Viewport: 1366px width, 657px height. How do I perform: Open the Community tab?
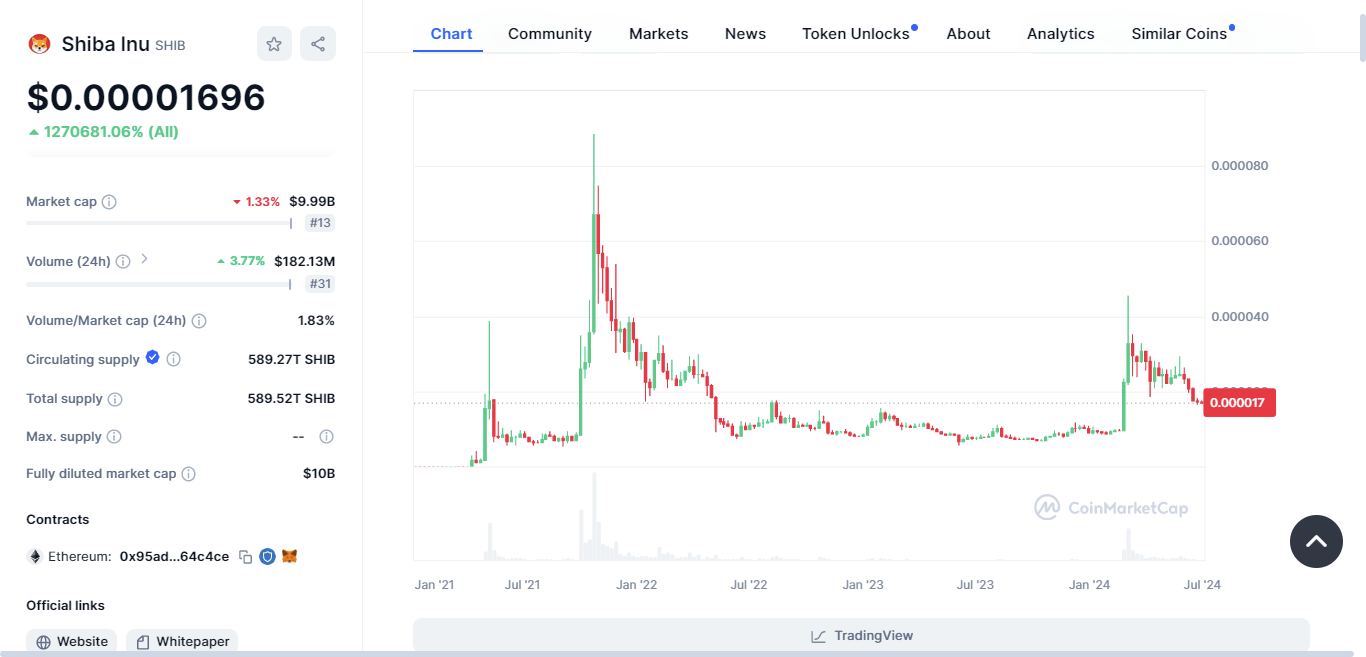click(x=550, y=34)
